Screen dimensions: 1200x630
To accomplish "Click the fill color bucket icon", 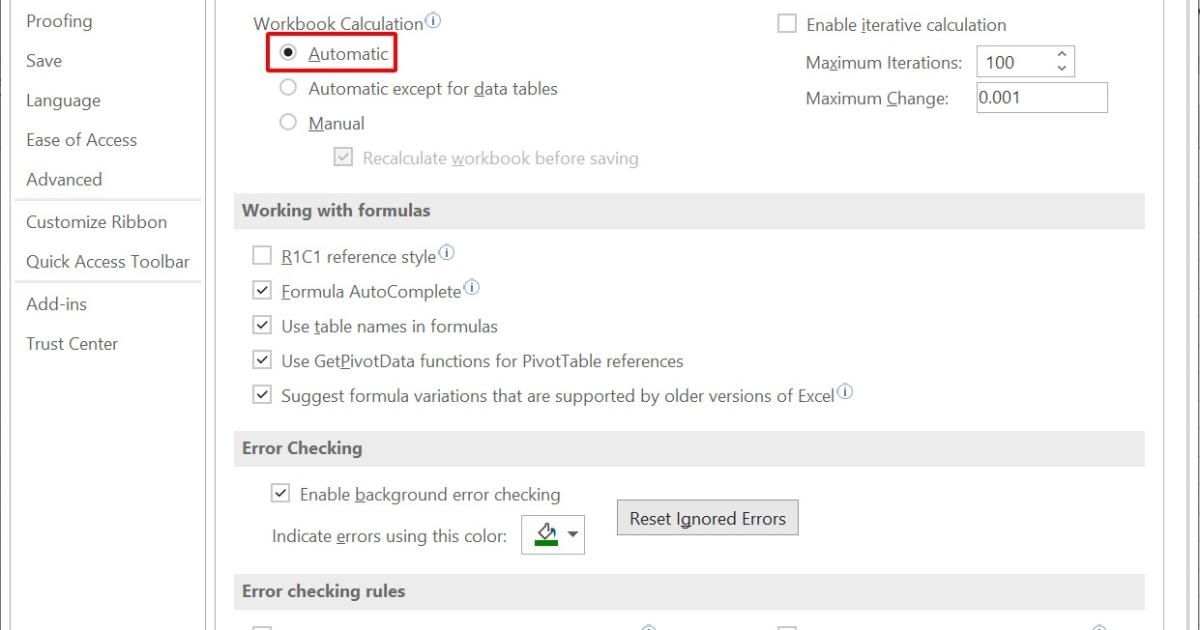I will [x=545, y=534].
